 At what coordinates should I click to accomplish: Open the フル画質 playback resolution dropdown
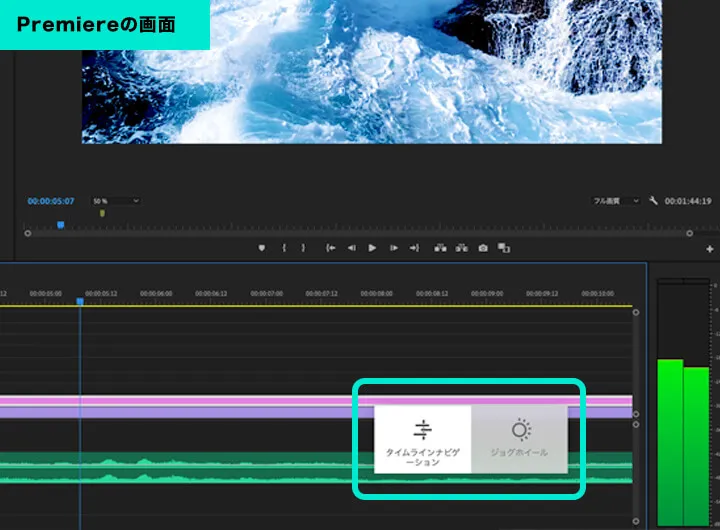tap(615, 201)
